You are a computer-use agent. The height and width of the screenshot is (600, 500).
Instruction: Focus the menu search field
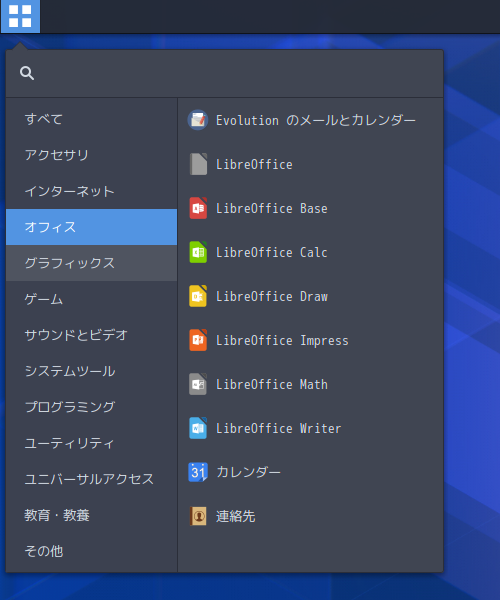coord(224,73)
